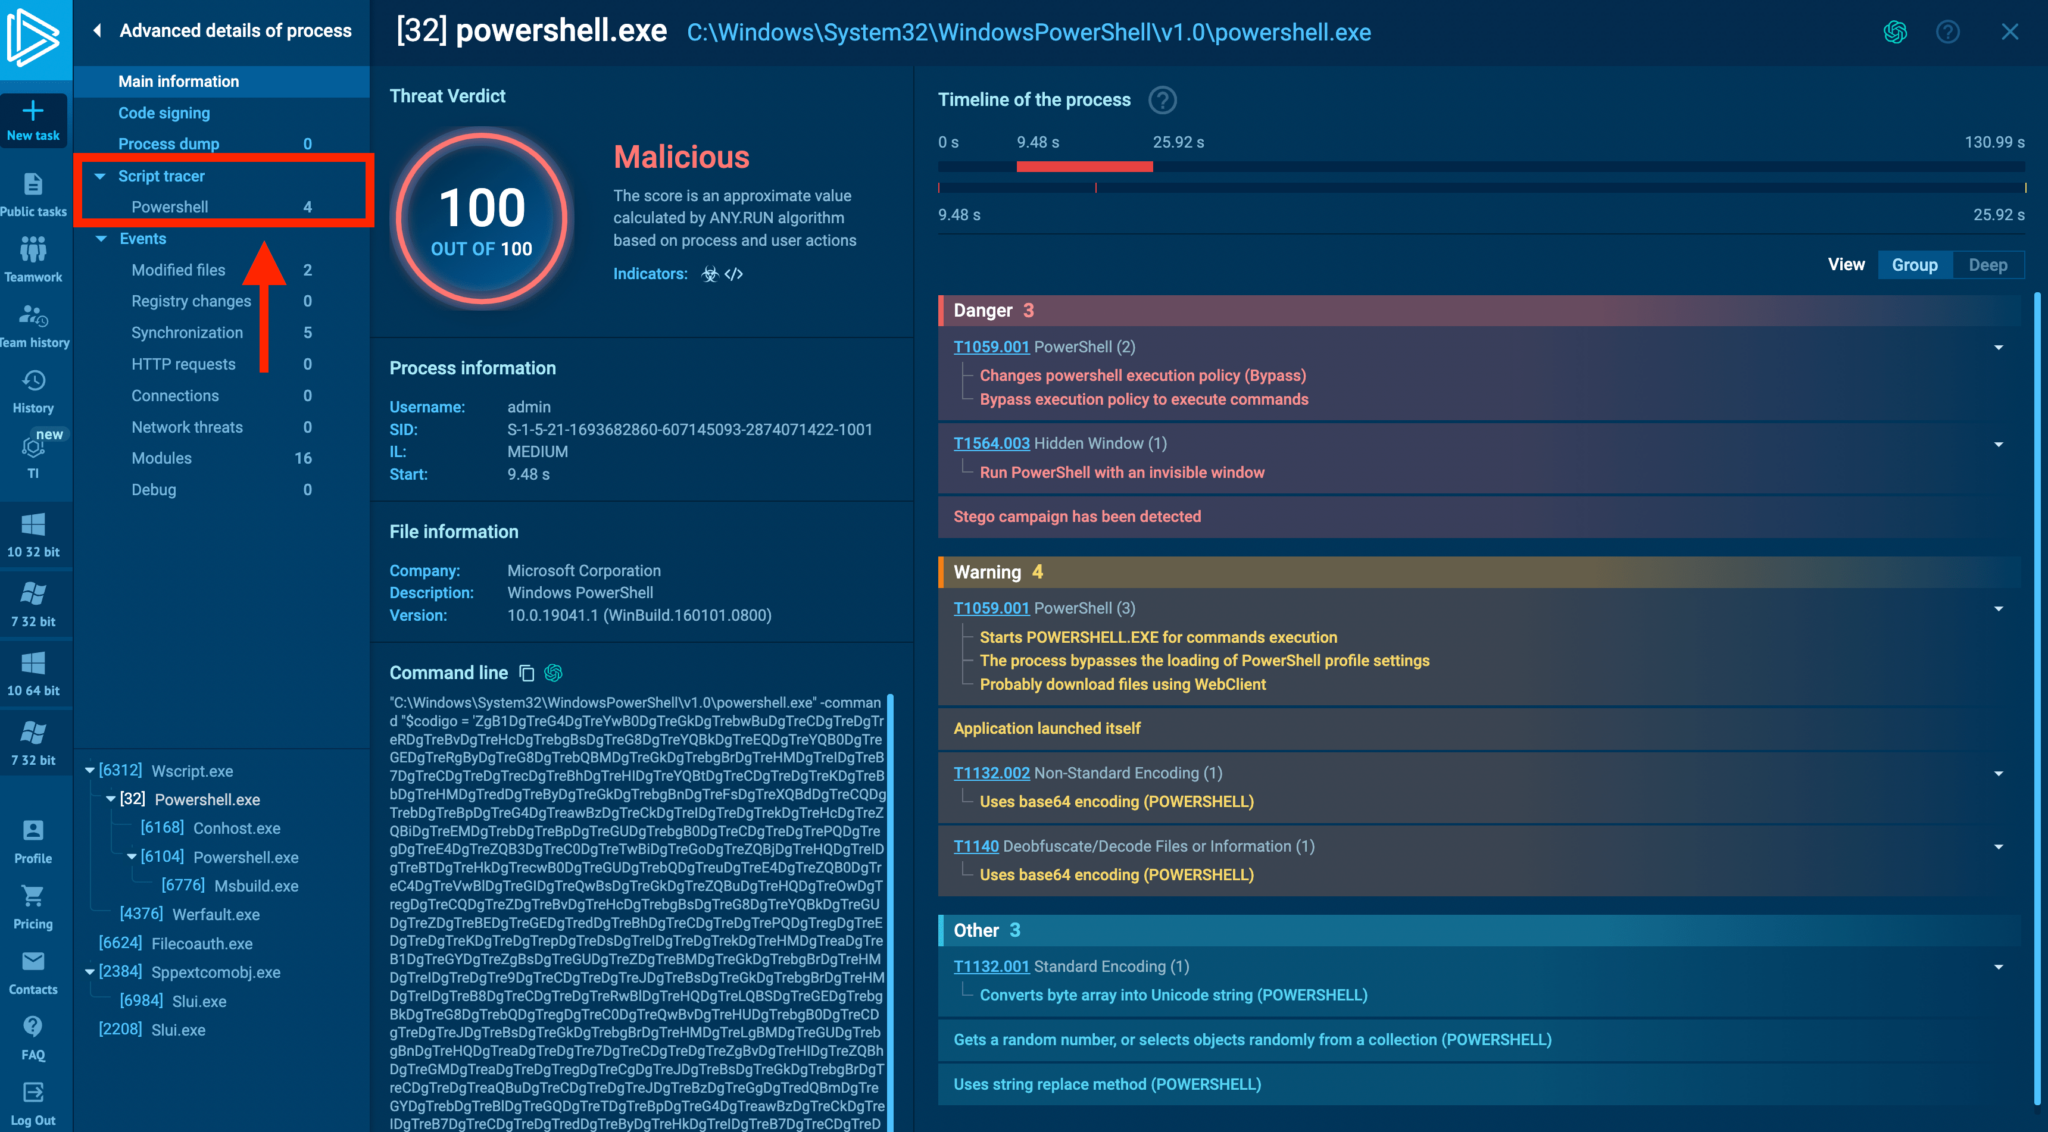Image resolution: width=2048 pixels, height=1132 pixels.
Task: Collapse the [6312] Wscript.exe tree node
Action: [90, 771]
